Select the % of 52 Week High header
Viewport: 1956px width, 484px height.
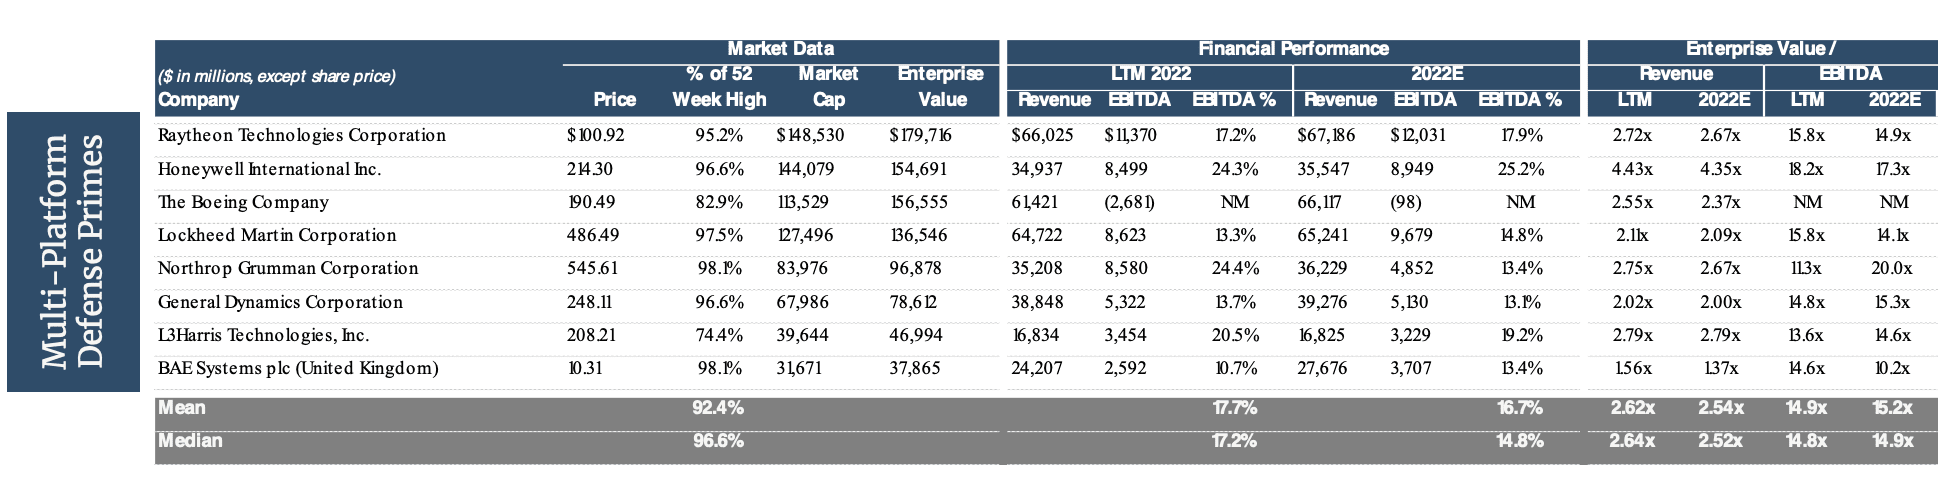tap(719, 87)
